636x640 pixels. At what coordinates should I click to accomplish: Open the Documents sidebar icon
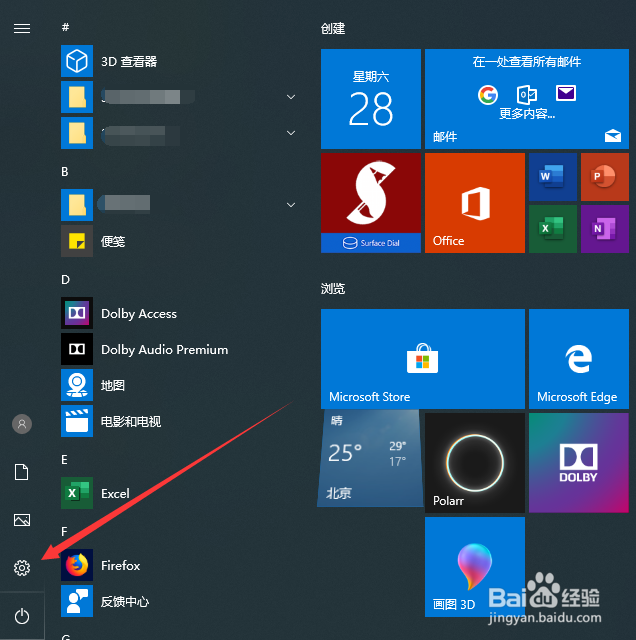pyautogui.click(x=22, y=472)
